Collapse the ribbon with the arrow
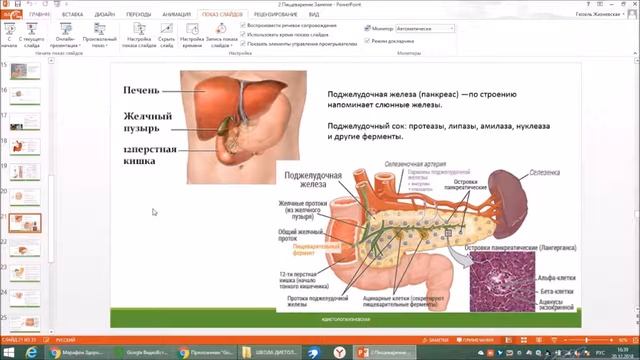Viewport: 640px width, 360px height. pos(635,53)
